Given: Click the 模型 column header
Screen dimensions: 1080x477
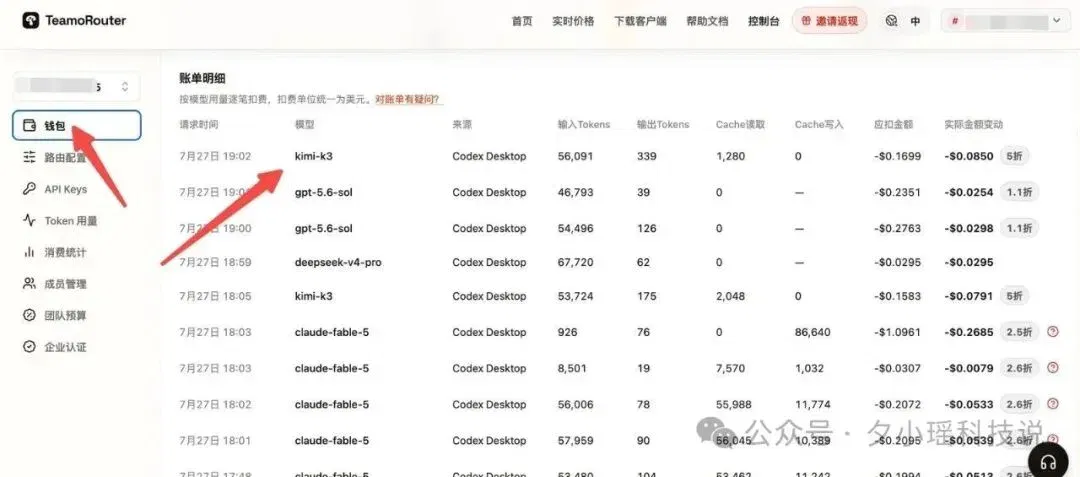Looking at the screenshot, I should [x=304, y=125].
